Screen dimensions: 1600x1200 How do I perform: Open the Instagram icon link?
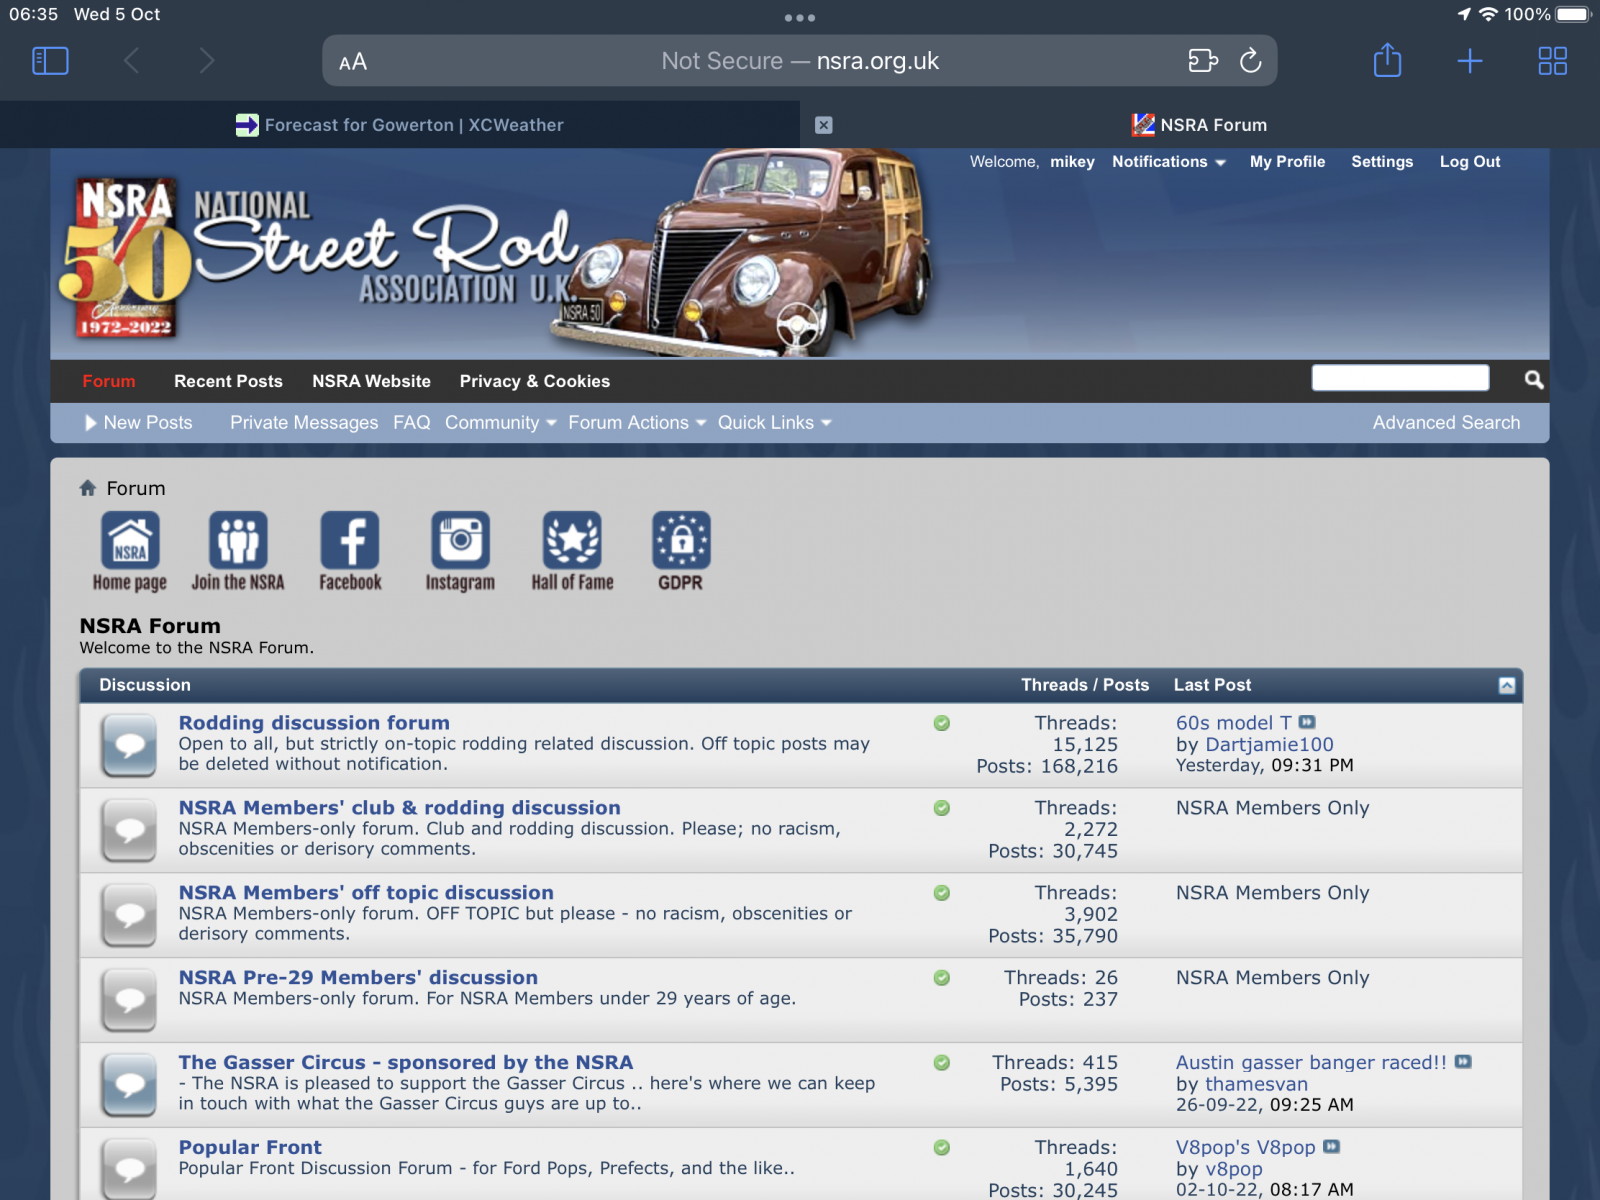460,552
